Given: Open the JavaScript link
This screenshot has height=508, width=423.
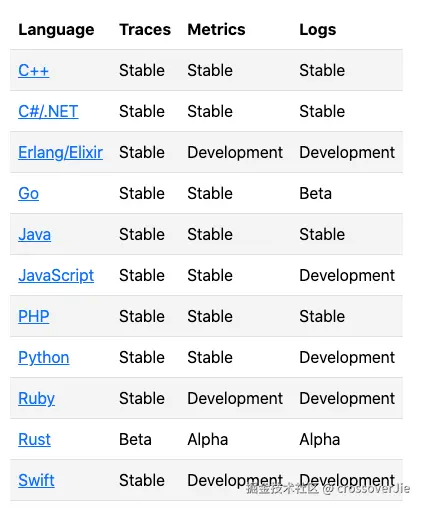Looking at the screenshot, I should click(56, 276).
